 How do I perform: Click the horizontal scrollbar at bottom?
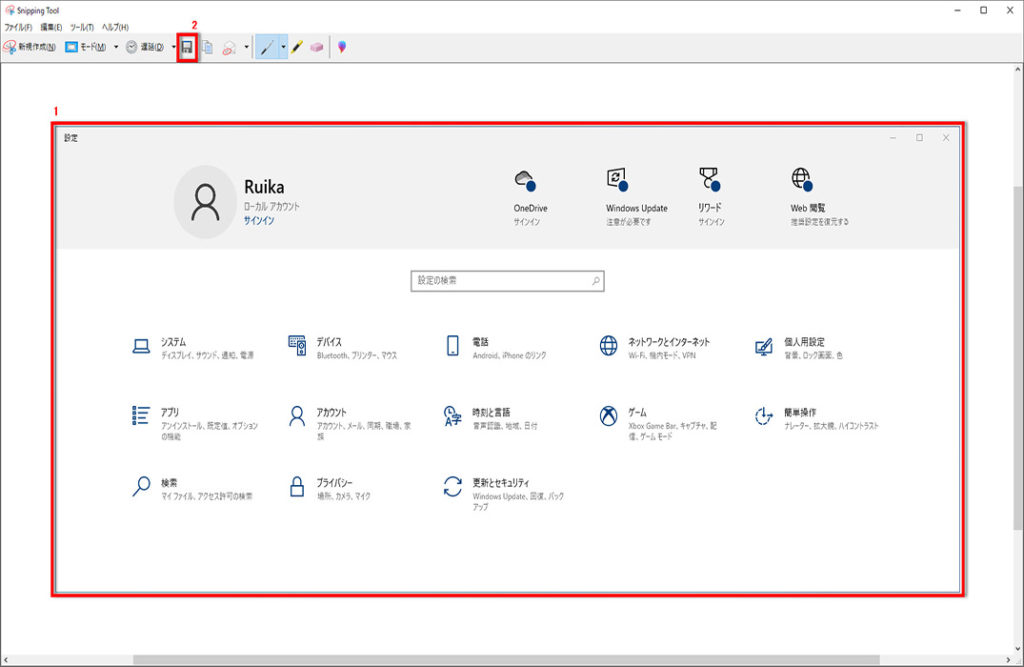click(x=500, y=660)
